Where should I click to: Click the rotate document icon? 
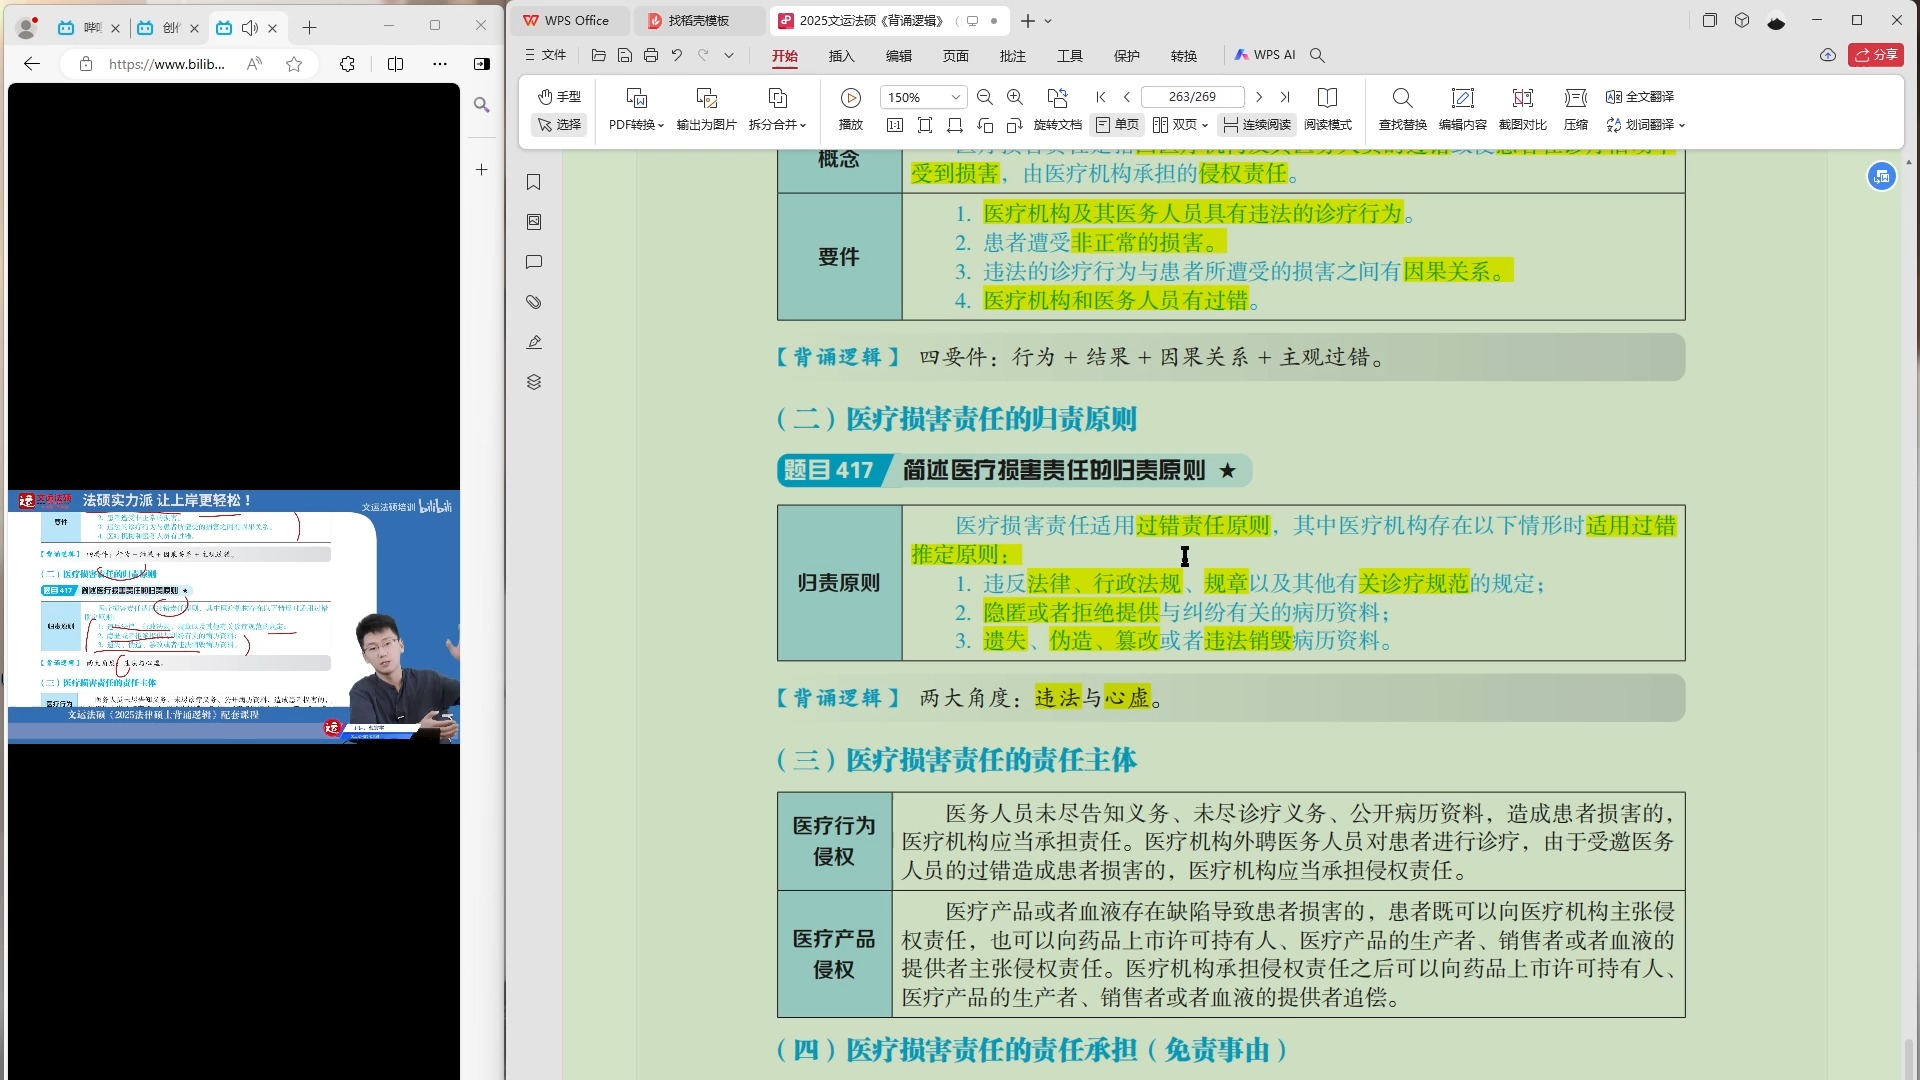pos(1057,98)
